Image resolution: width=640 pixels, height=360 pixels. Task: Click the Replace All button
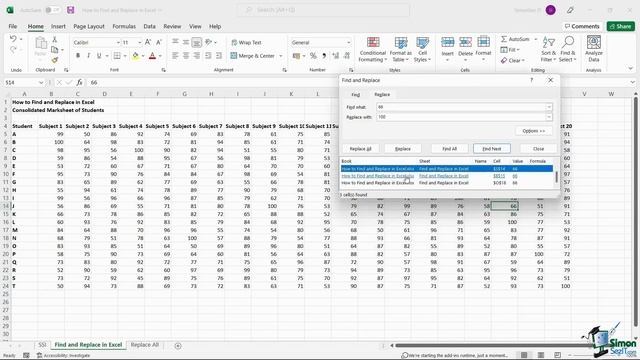[360, 149]
